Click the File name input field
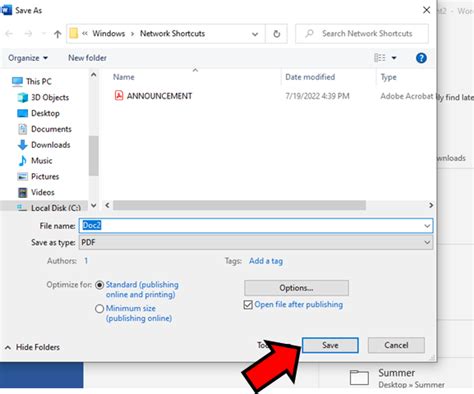The height and width of the screenshot is (394, 474). (256, 226)
